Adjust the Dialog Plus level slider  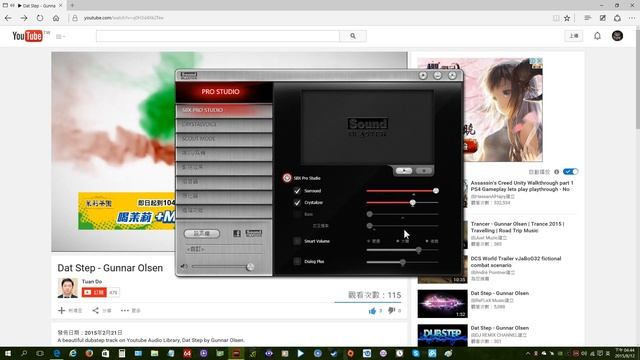[403, 262]
